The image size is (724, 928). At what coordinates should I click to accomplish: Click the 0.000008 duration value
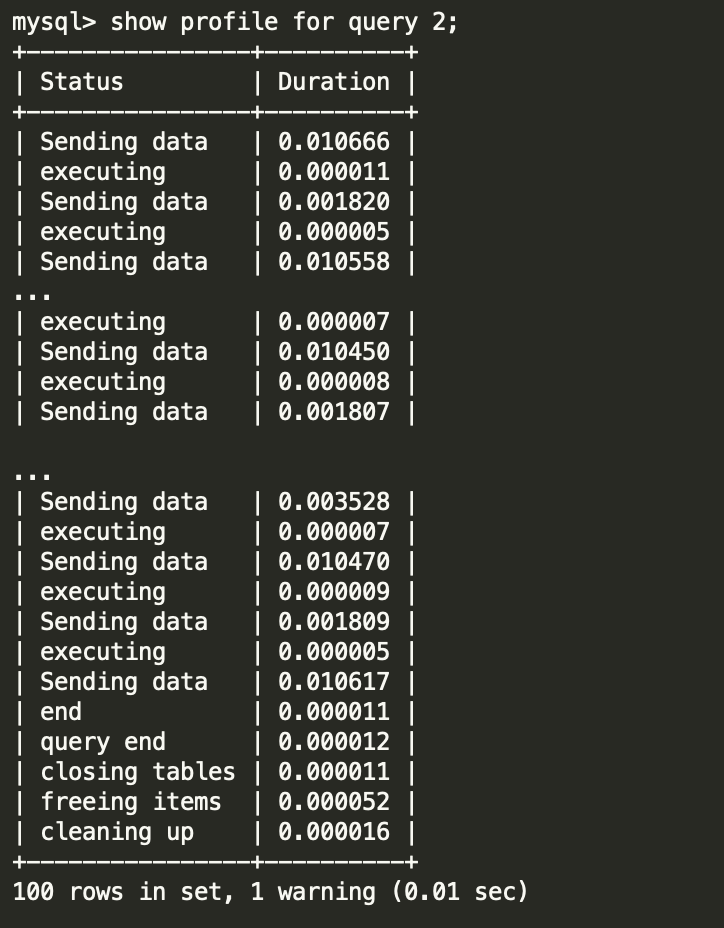333,382
